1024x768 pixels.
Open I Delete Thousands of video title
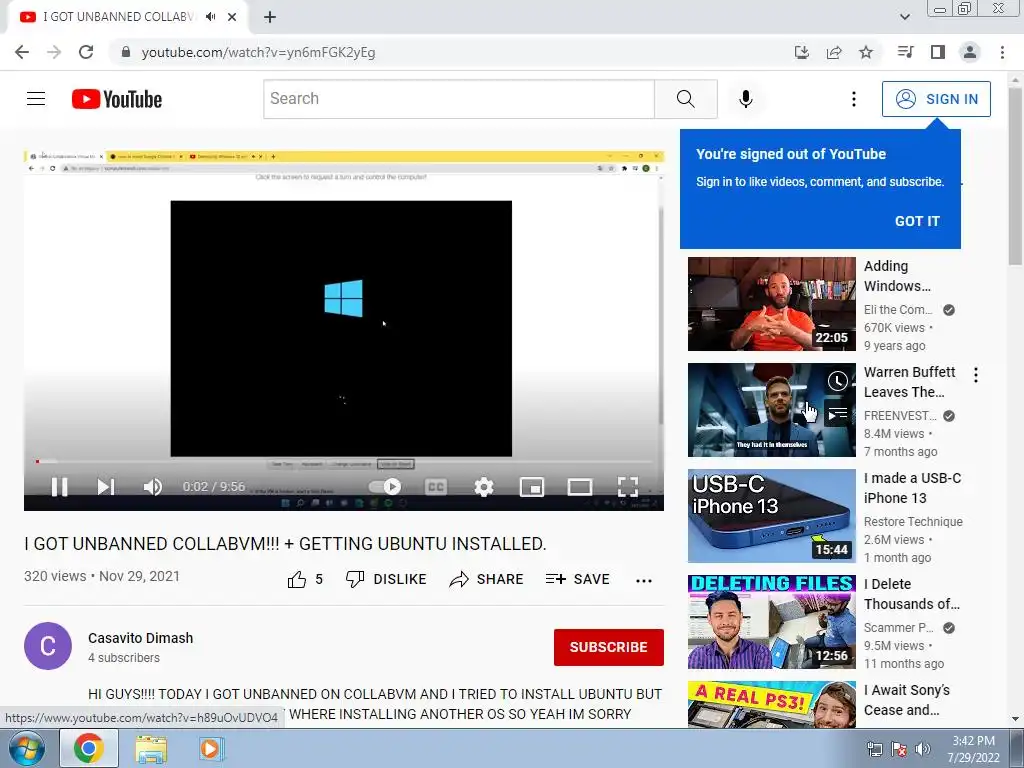coord(912,594)
